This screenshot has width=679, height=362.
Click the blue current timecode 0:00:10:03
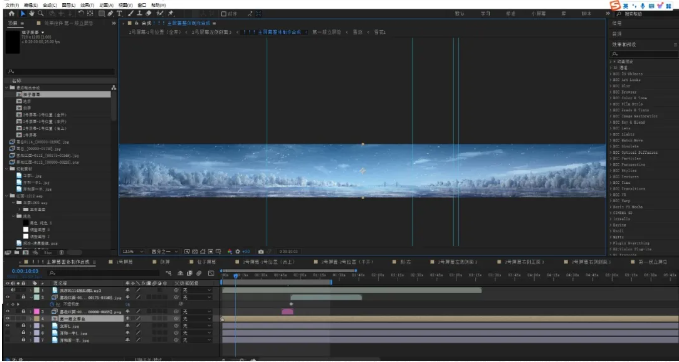[x=25, y=271]
